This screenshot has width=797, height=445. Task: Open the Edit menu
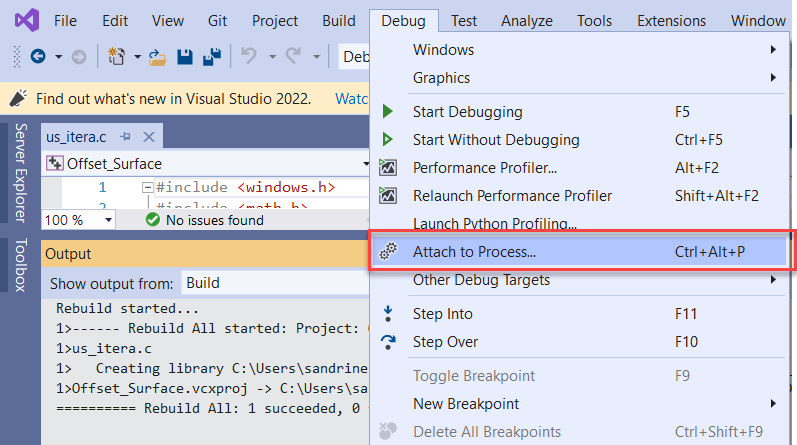tap(115, 21)
